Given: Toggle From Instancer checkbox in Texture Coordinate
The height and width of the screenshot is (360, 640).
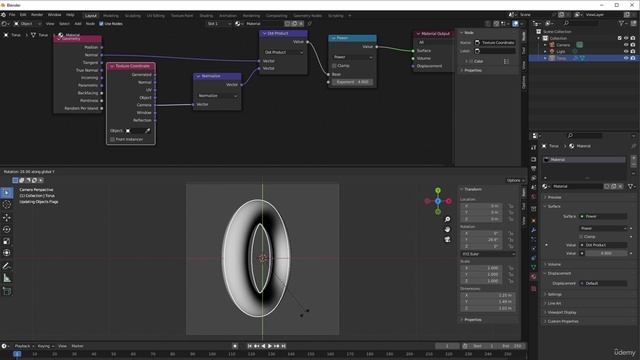Looking at the screenshot, I should (x=112, y=140).
